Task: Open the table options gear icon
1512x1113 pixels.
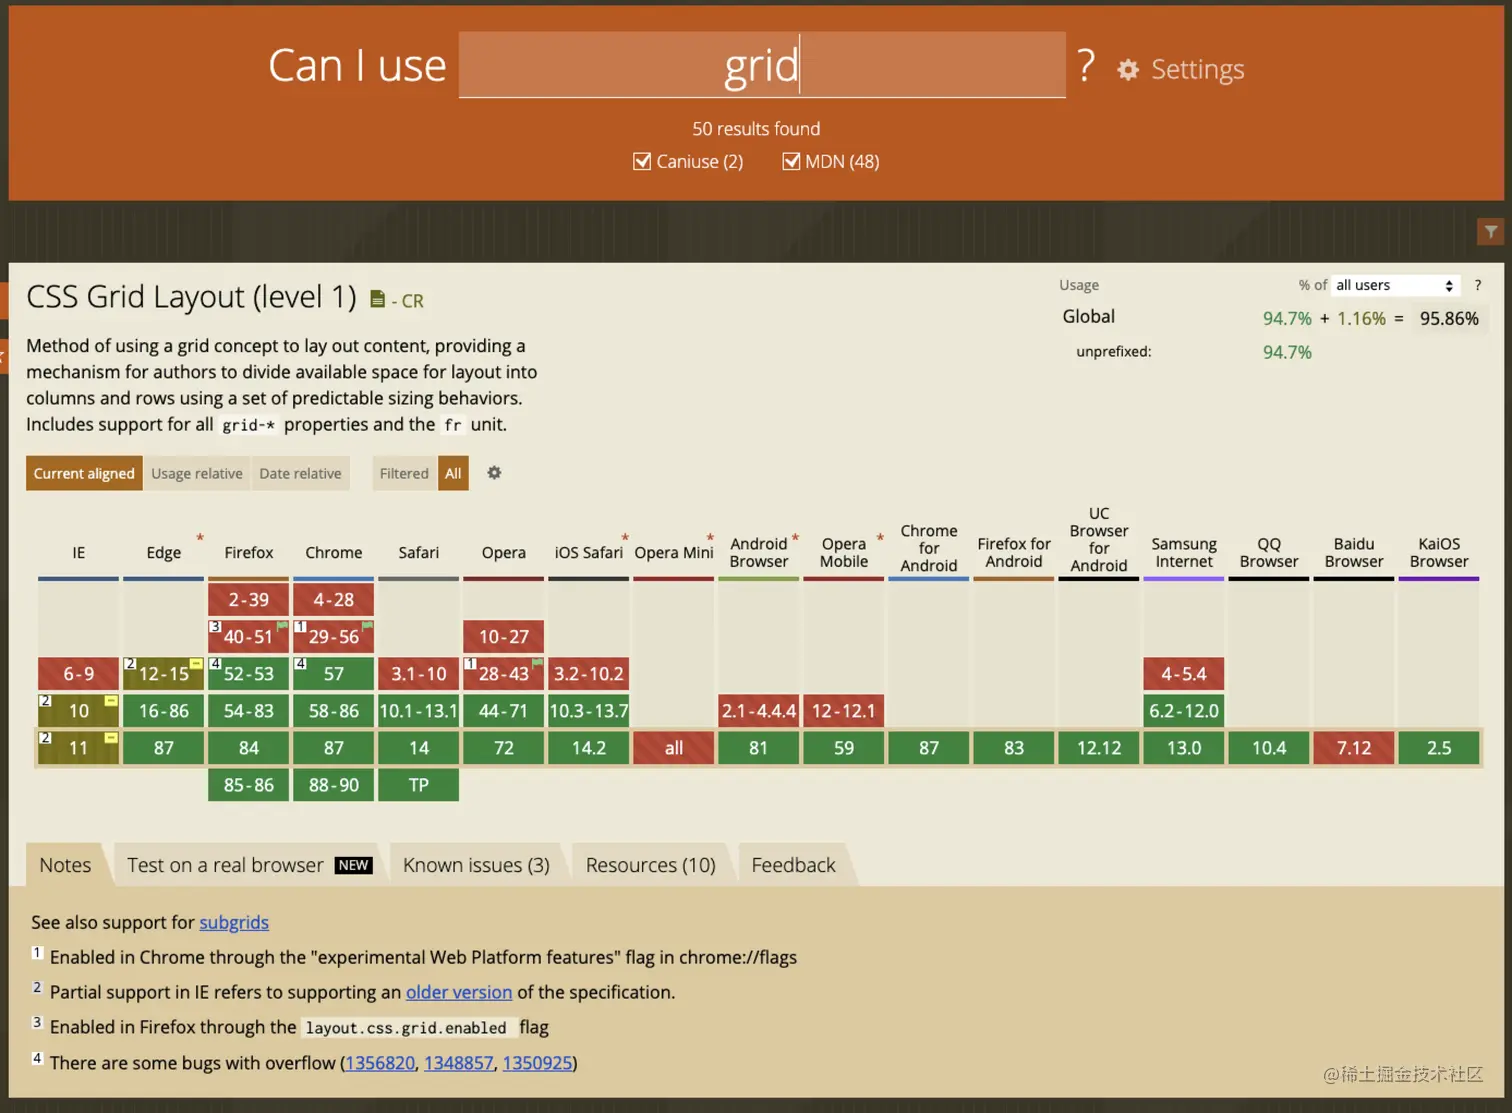Action: point(494,473)
